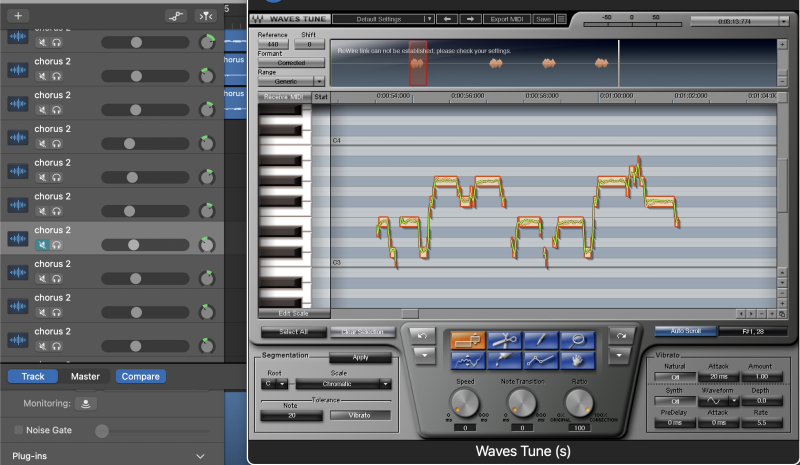
Task: Click the Reference 440 value field
Action: pos(273,44)
